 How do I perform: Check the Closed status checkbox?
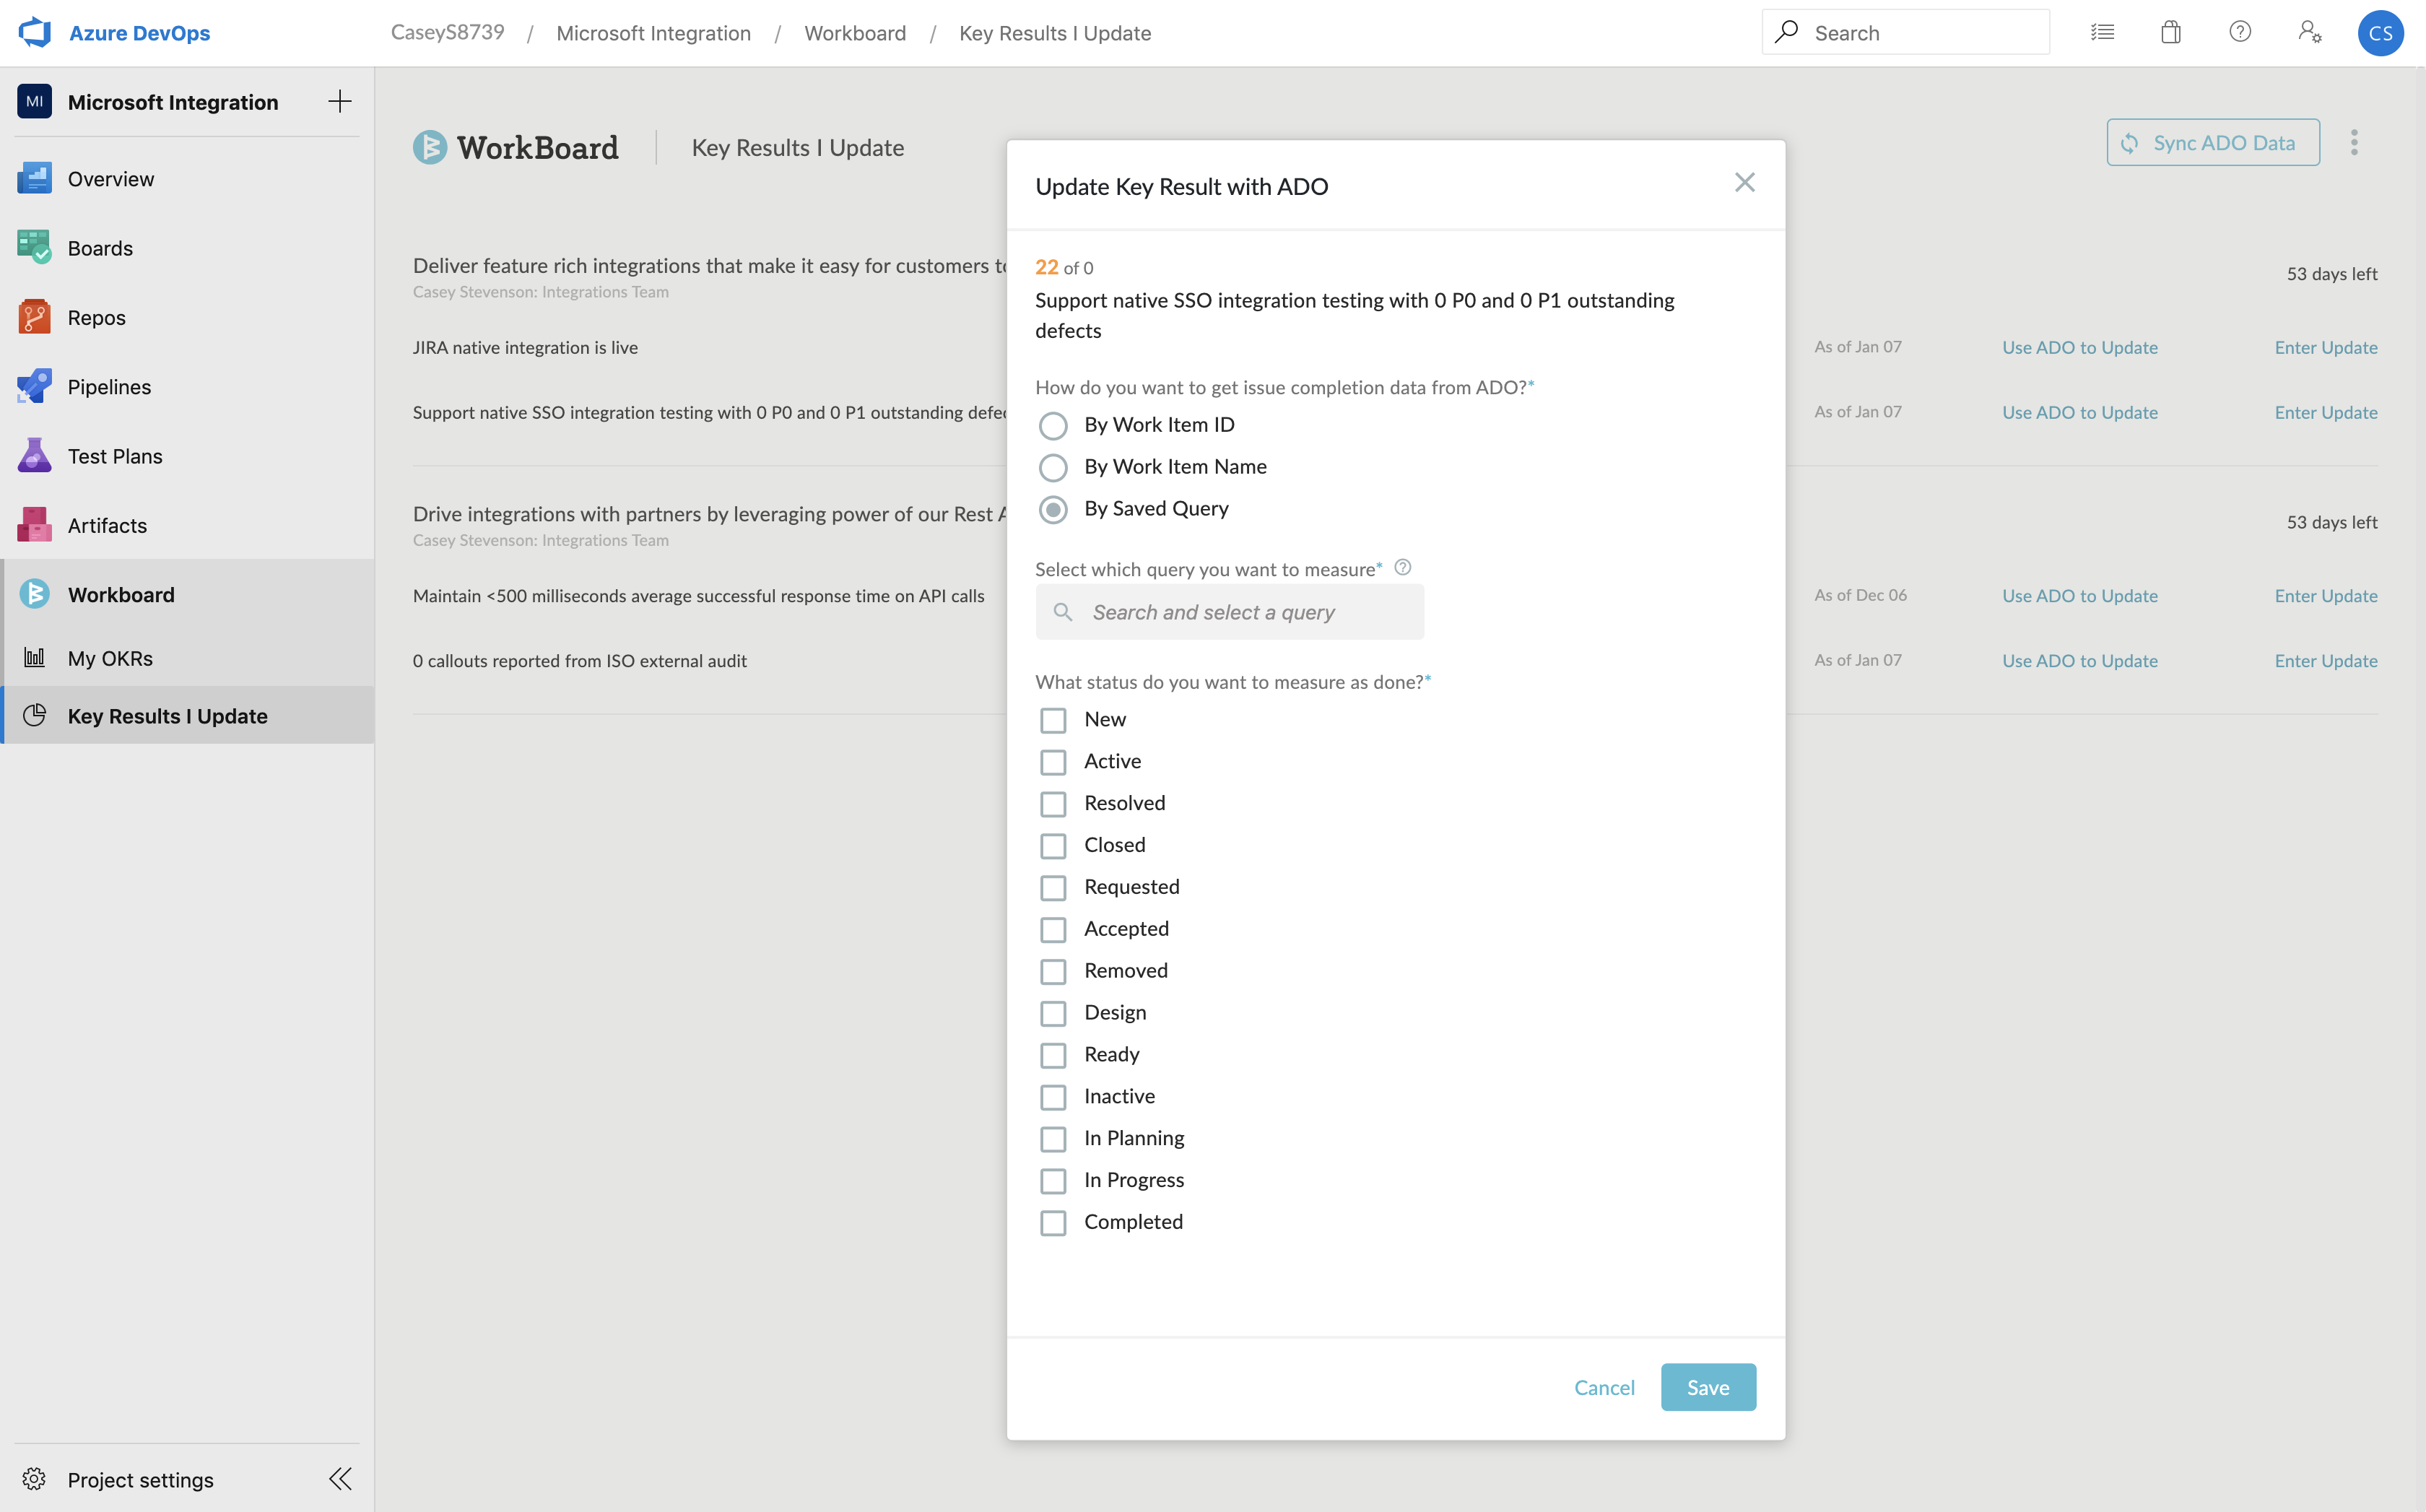(1053, 846)
